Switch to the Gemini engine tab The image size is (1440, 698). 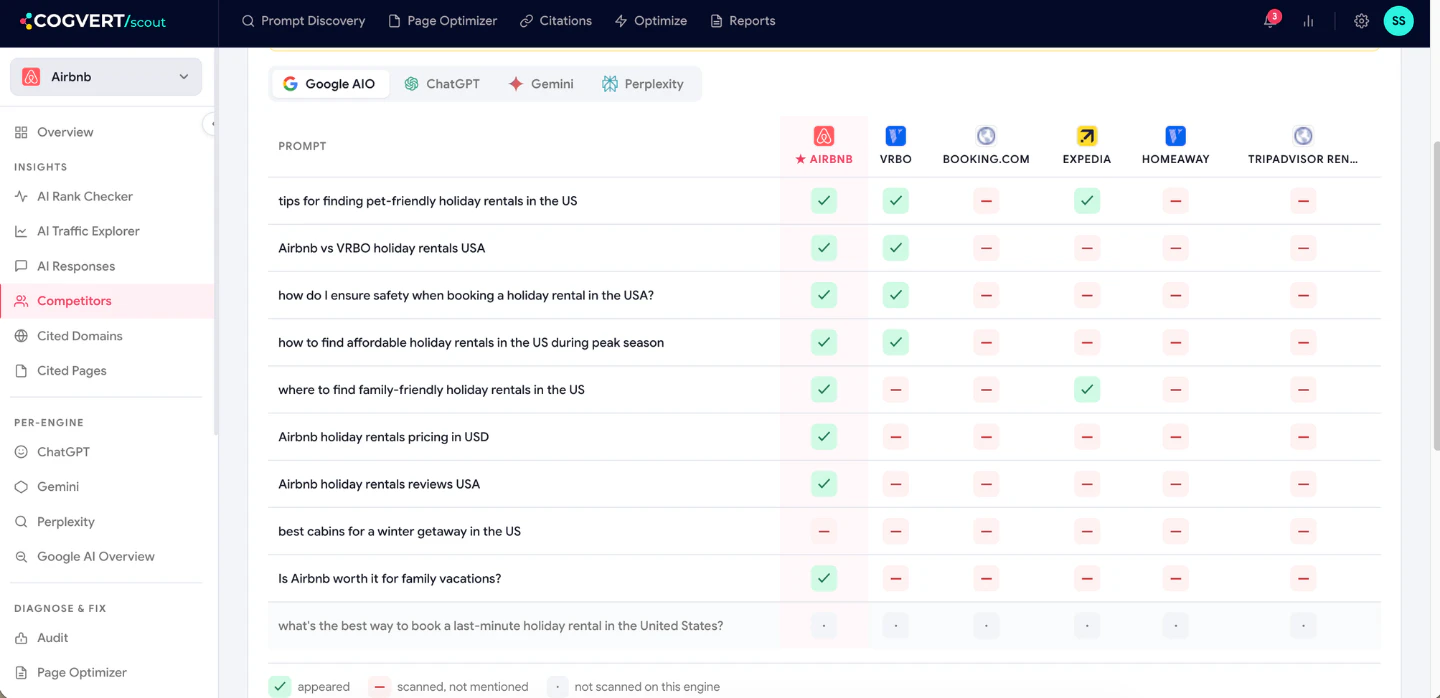pyautogui.click(x=541, y=84)
